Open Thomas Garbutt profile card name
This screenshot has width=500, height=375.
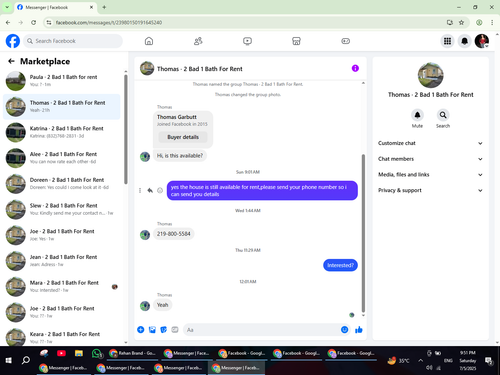(x=177, y=117)
